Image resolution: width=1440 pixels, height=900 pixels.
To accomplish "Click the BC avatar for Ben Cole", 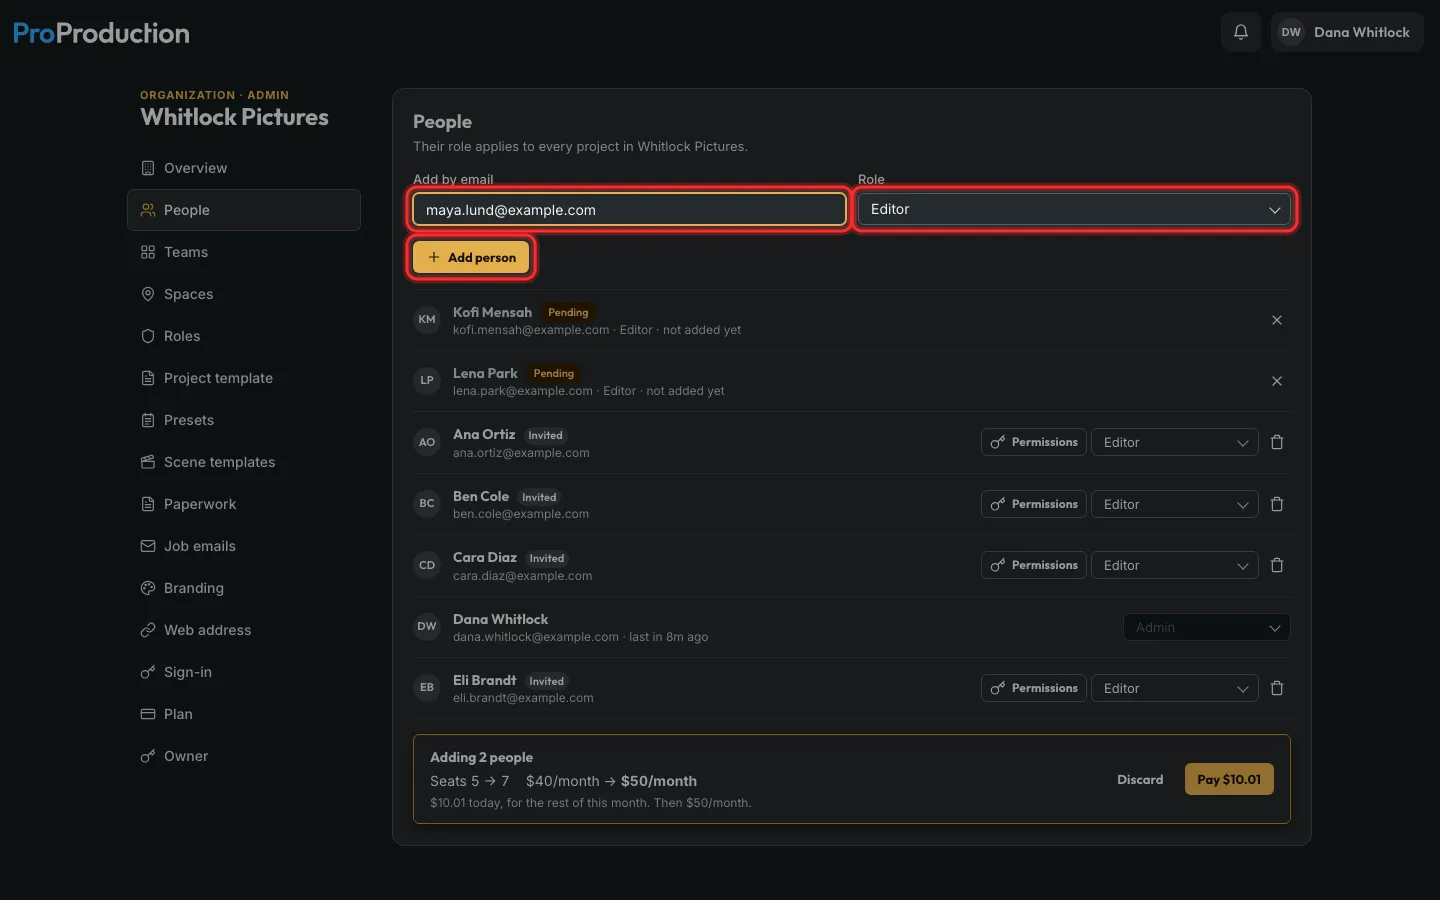I will point(427,504).
